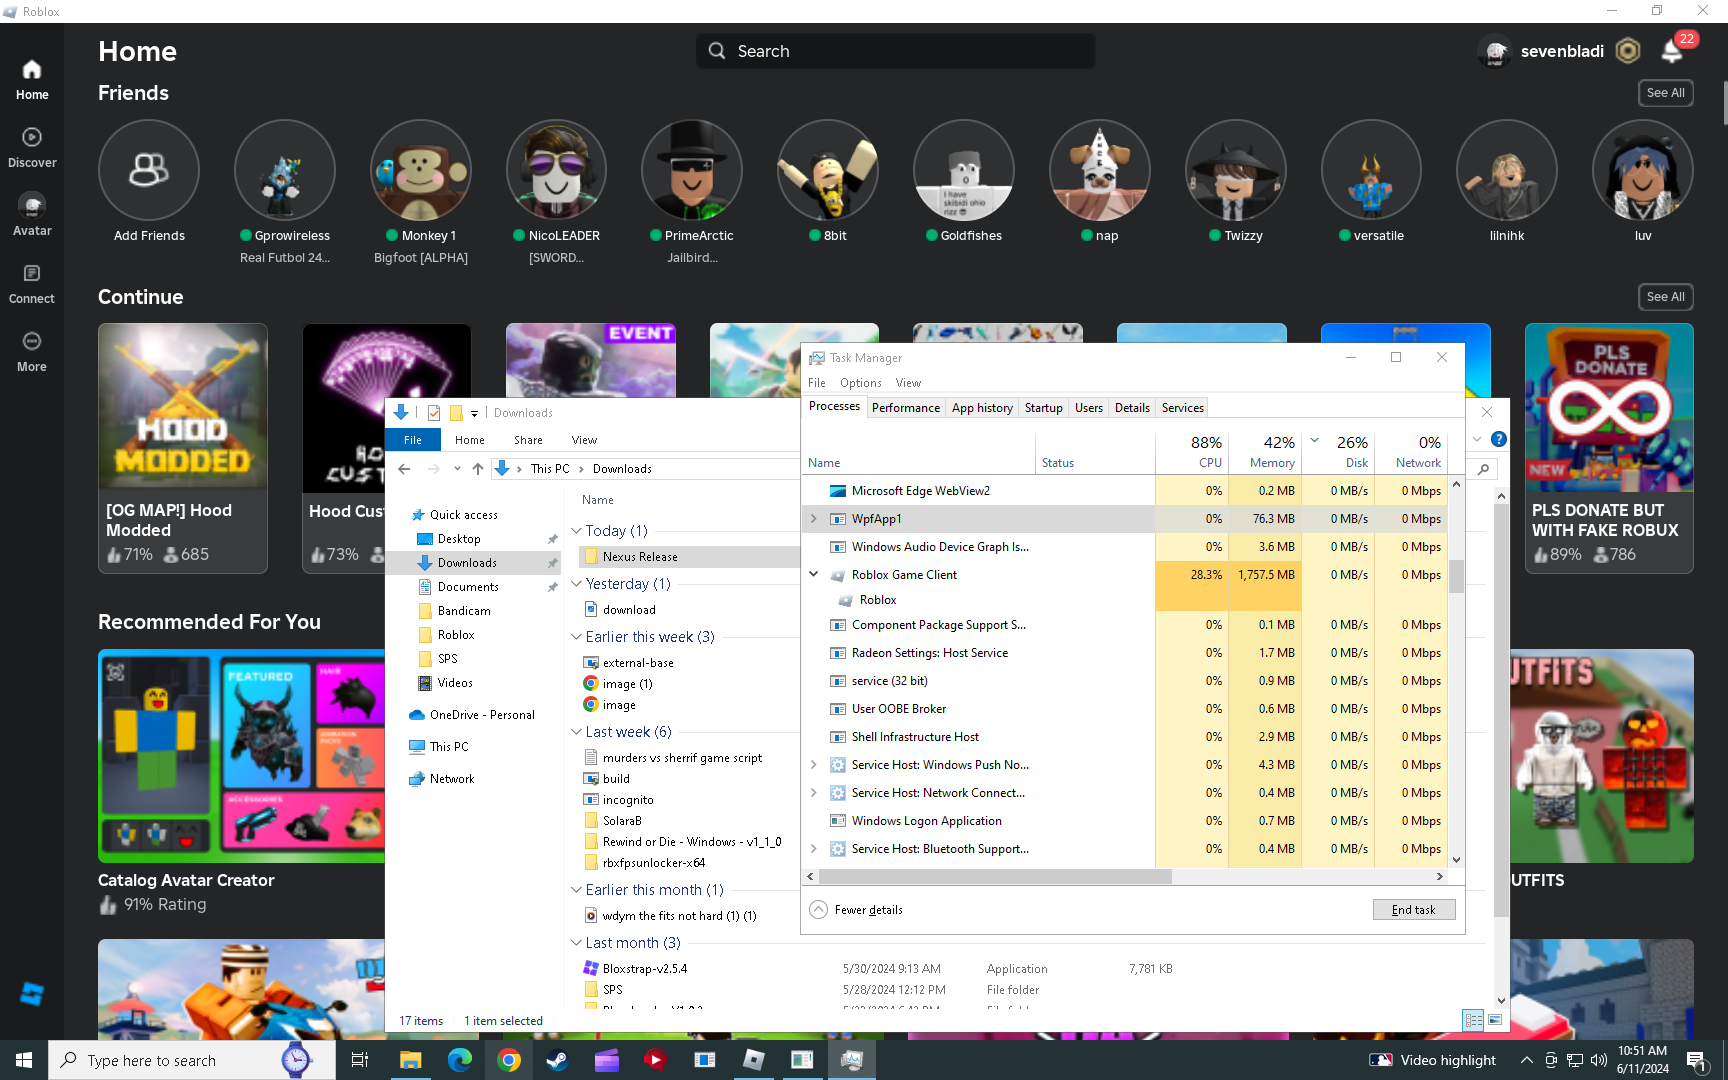The width and height of the screenshot is (1728, 1080).
Task: Open the Properties quick access toolbar icon
Action: pos(434,413)
